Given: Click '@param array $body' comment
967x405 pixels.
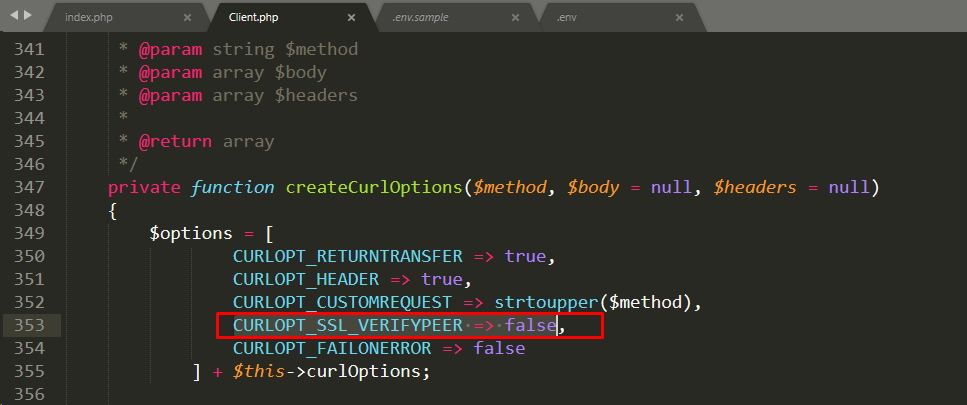Looking at the screenshot, I should [x=232, y=73].
